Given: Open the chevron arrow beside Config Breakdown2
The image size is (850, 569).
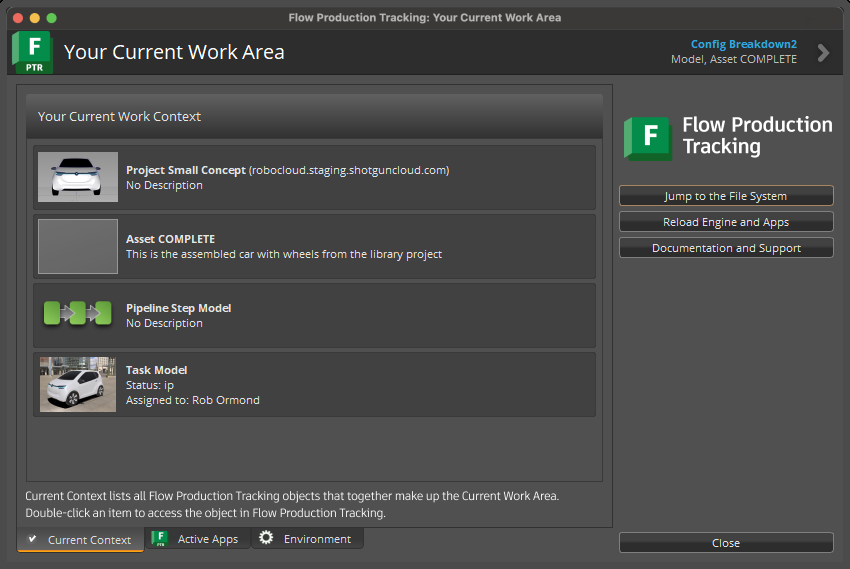Looking at the screenshot, I should click(823, 53).
